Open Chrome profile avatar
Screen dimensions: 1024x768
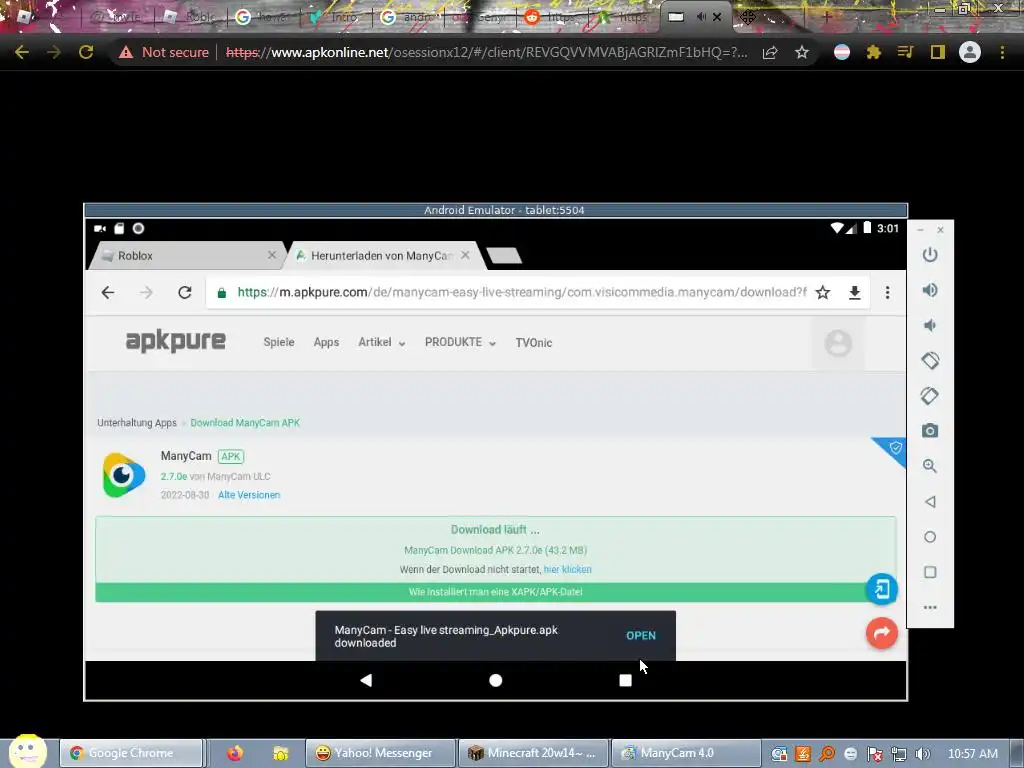click(970, 52)
